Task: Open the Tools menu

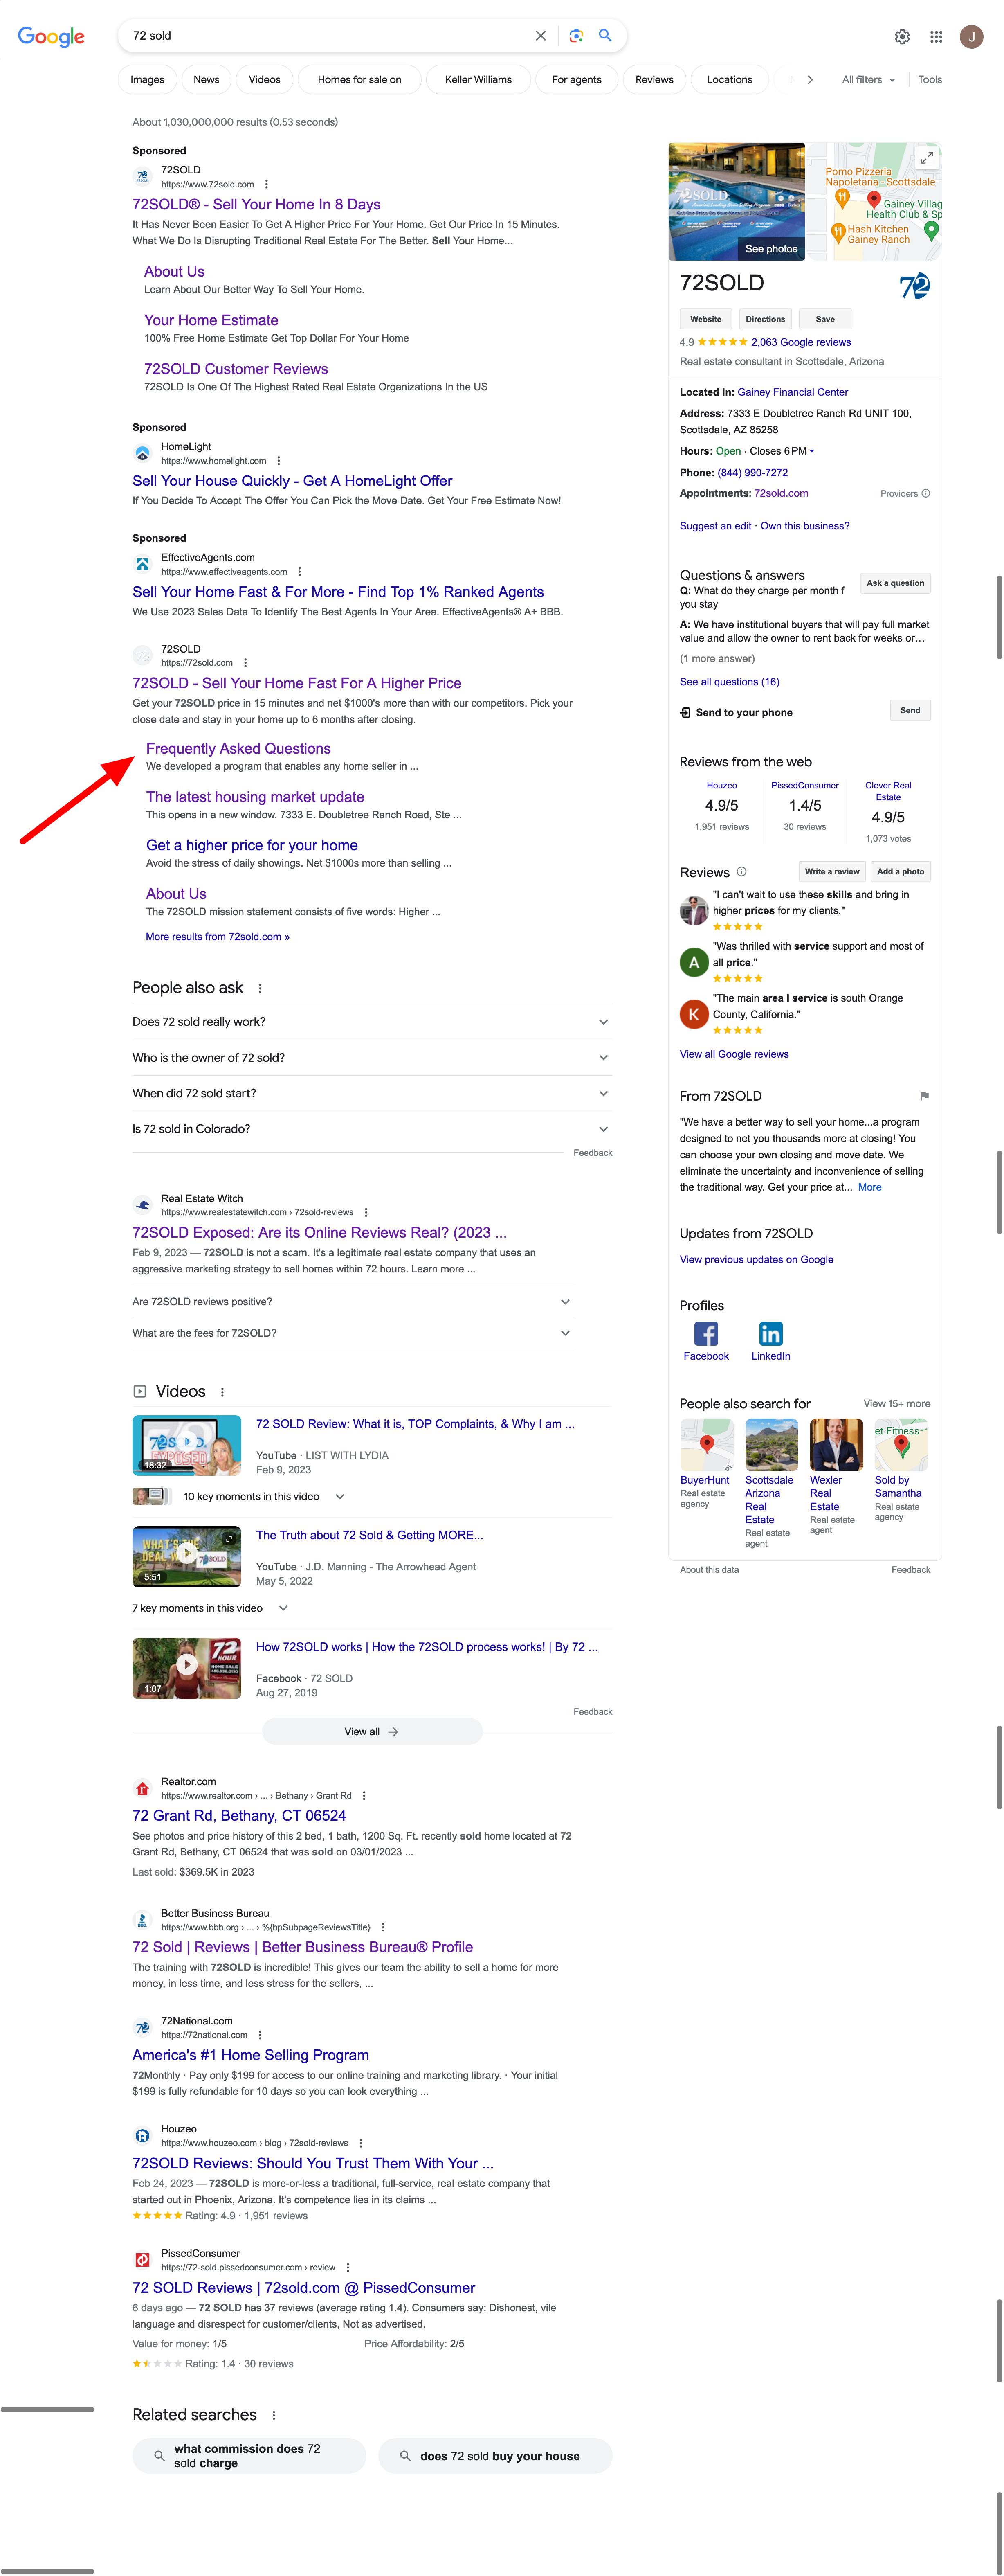Action: point(930,80)
